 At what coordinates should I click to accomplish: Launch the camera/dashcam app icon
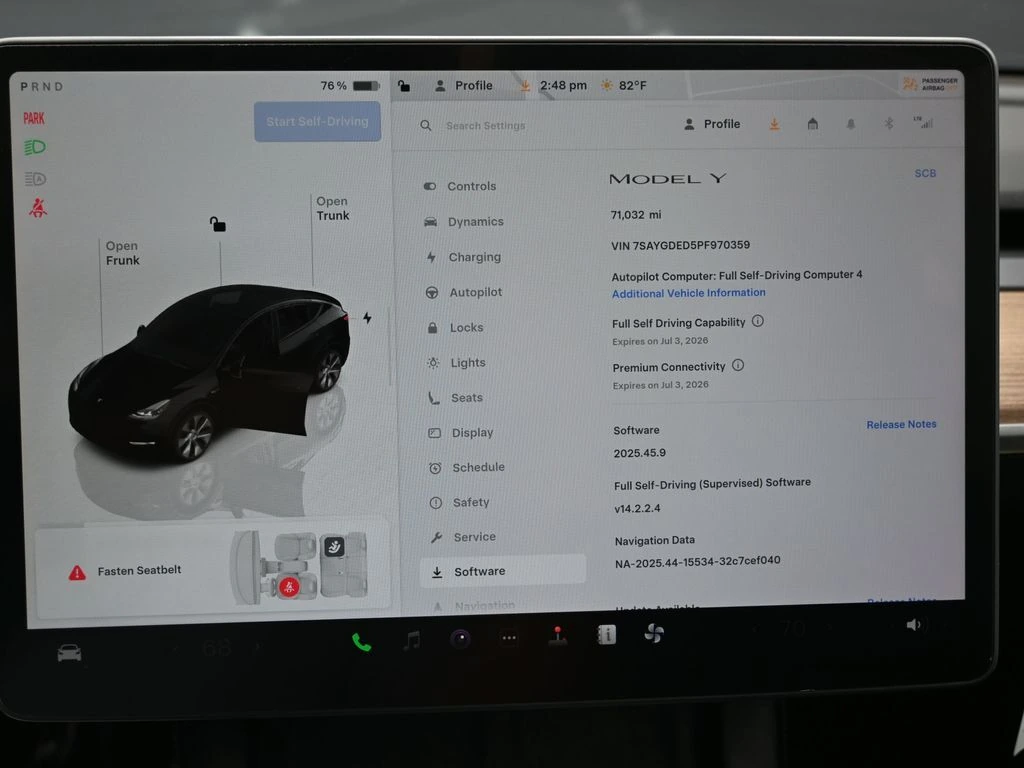[460, 639]
